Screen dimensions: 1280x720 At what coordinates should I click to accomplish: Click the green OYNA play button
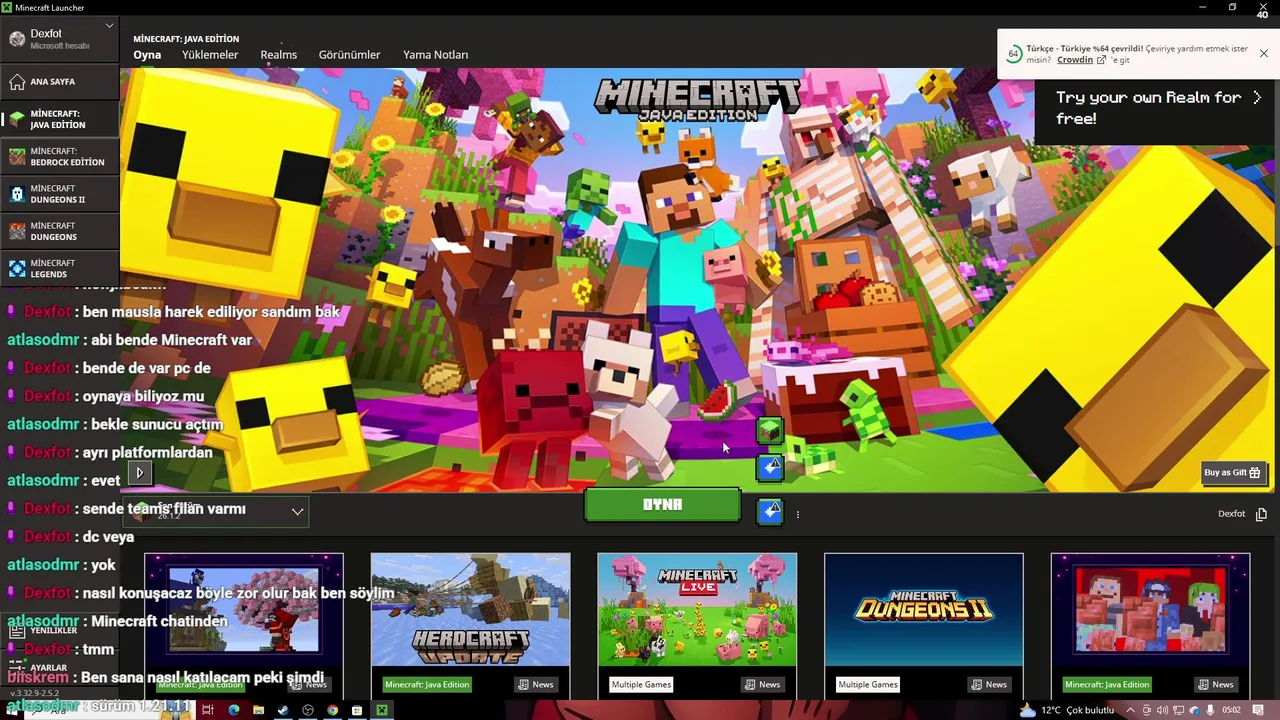click(x=662, y=505)
